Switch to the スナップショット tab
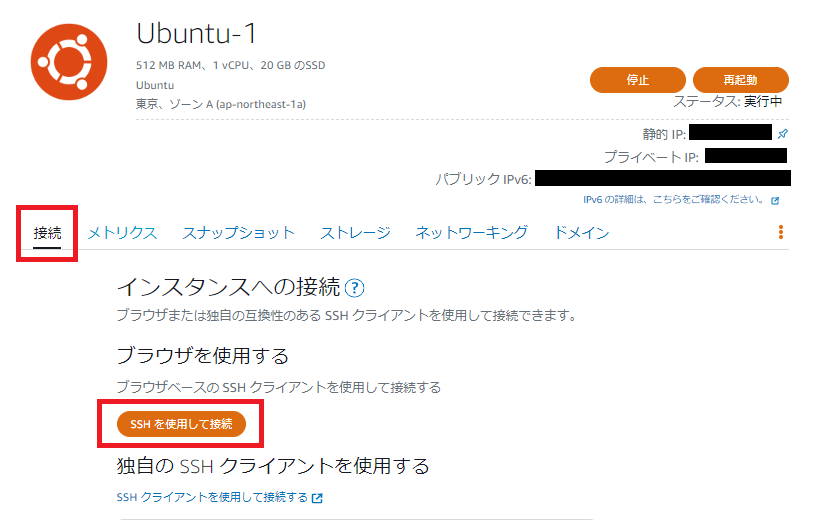 pos(239,233)
